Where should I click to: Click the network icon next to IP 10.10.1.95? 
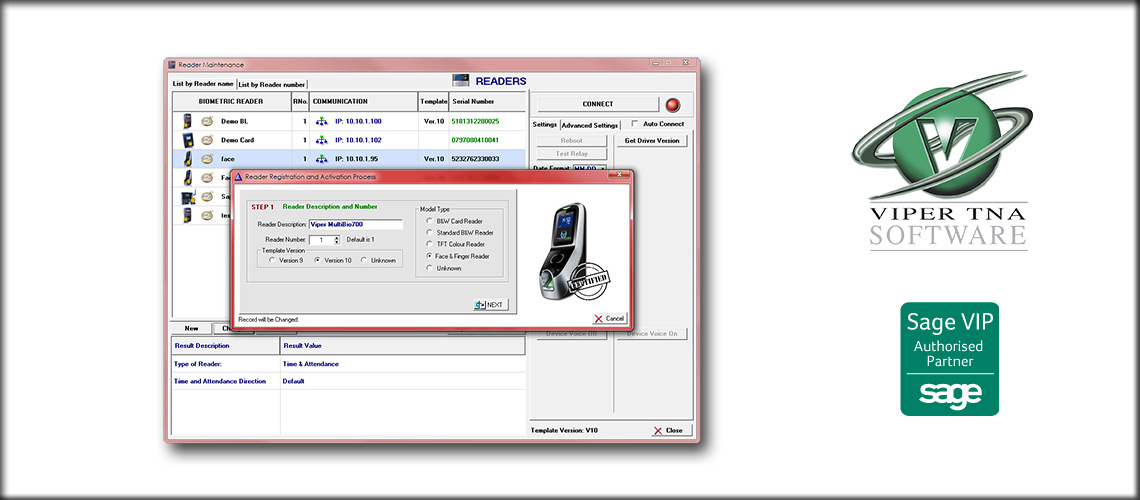coord(322,158)
